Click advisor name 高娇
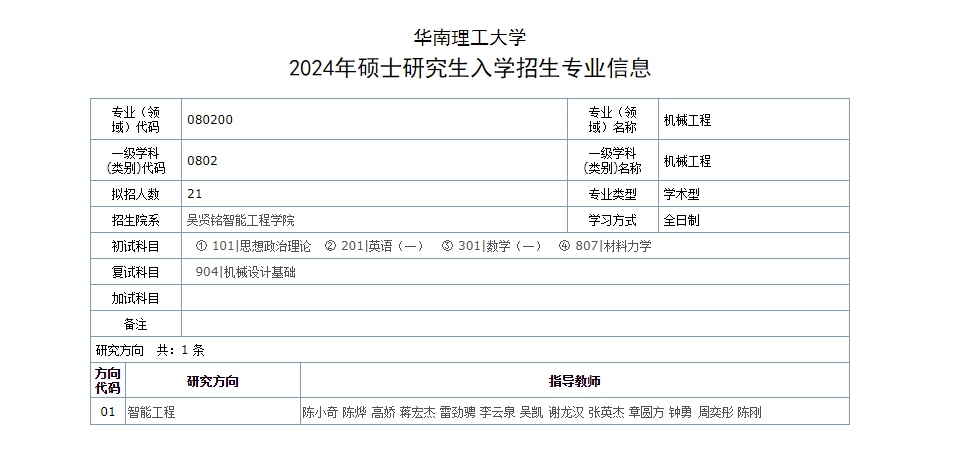This screenshot has height=464, width=955. coord(383,412)
